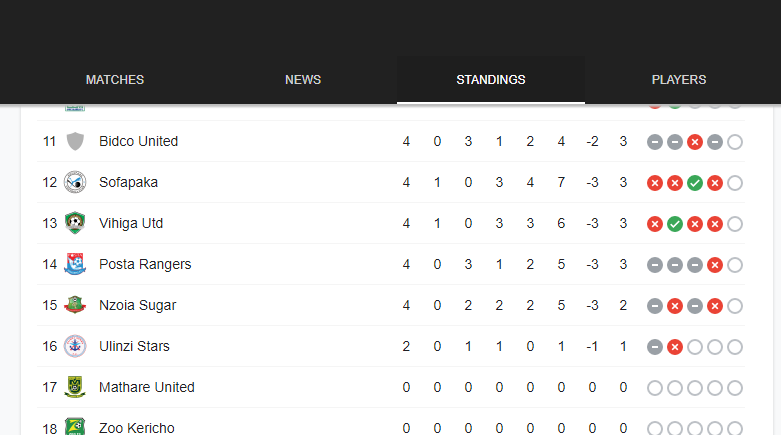Screen dimensions: 781x435
Task: Click Vihiga Utd's green win form indicator
Action: coord(675,224)
